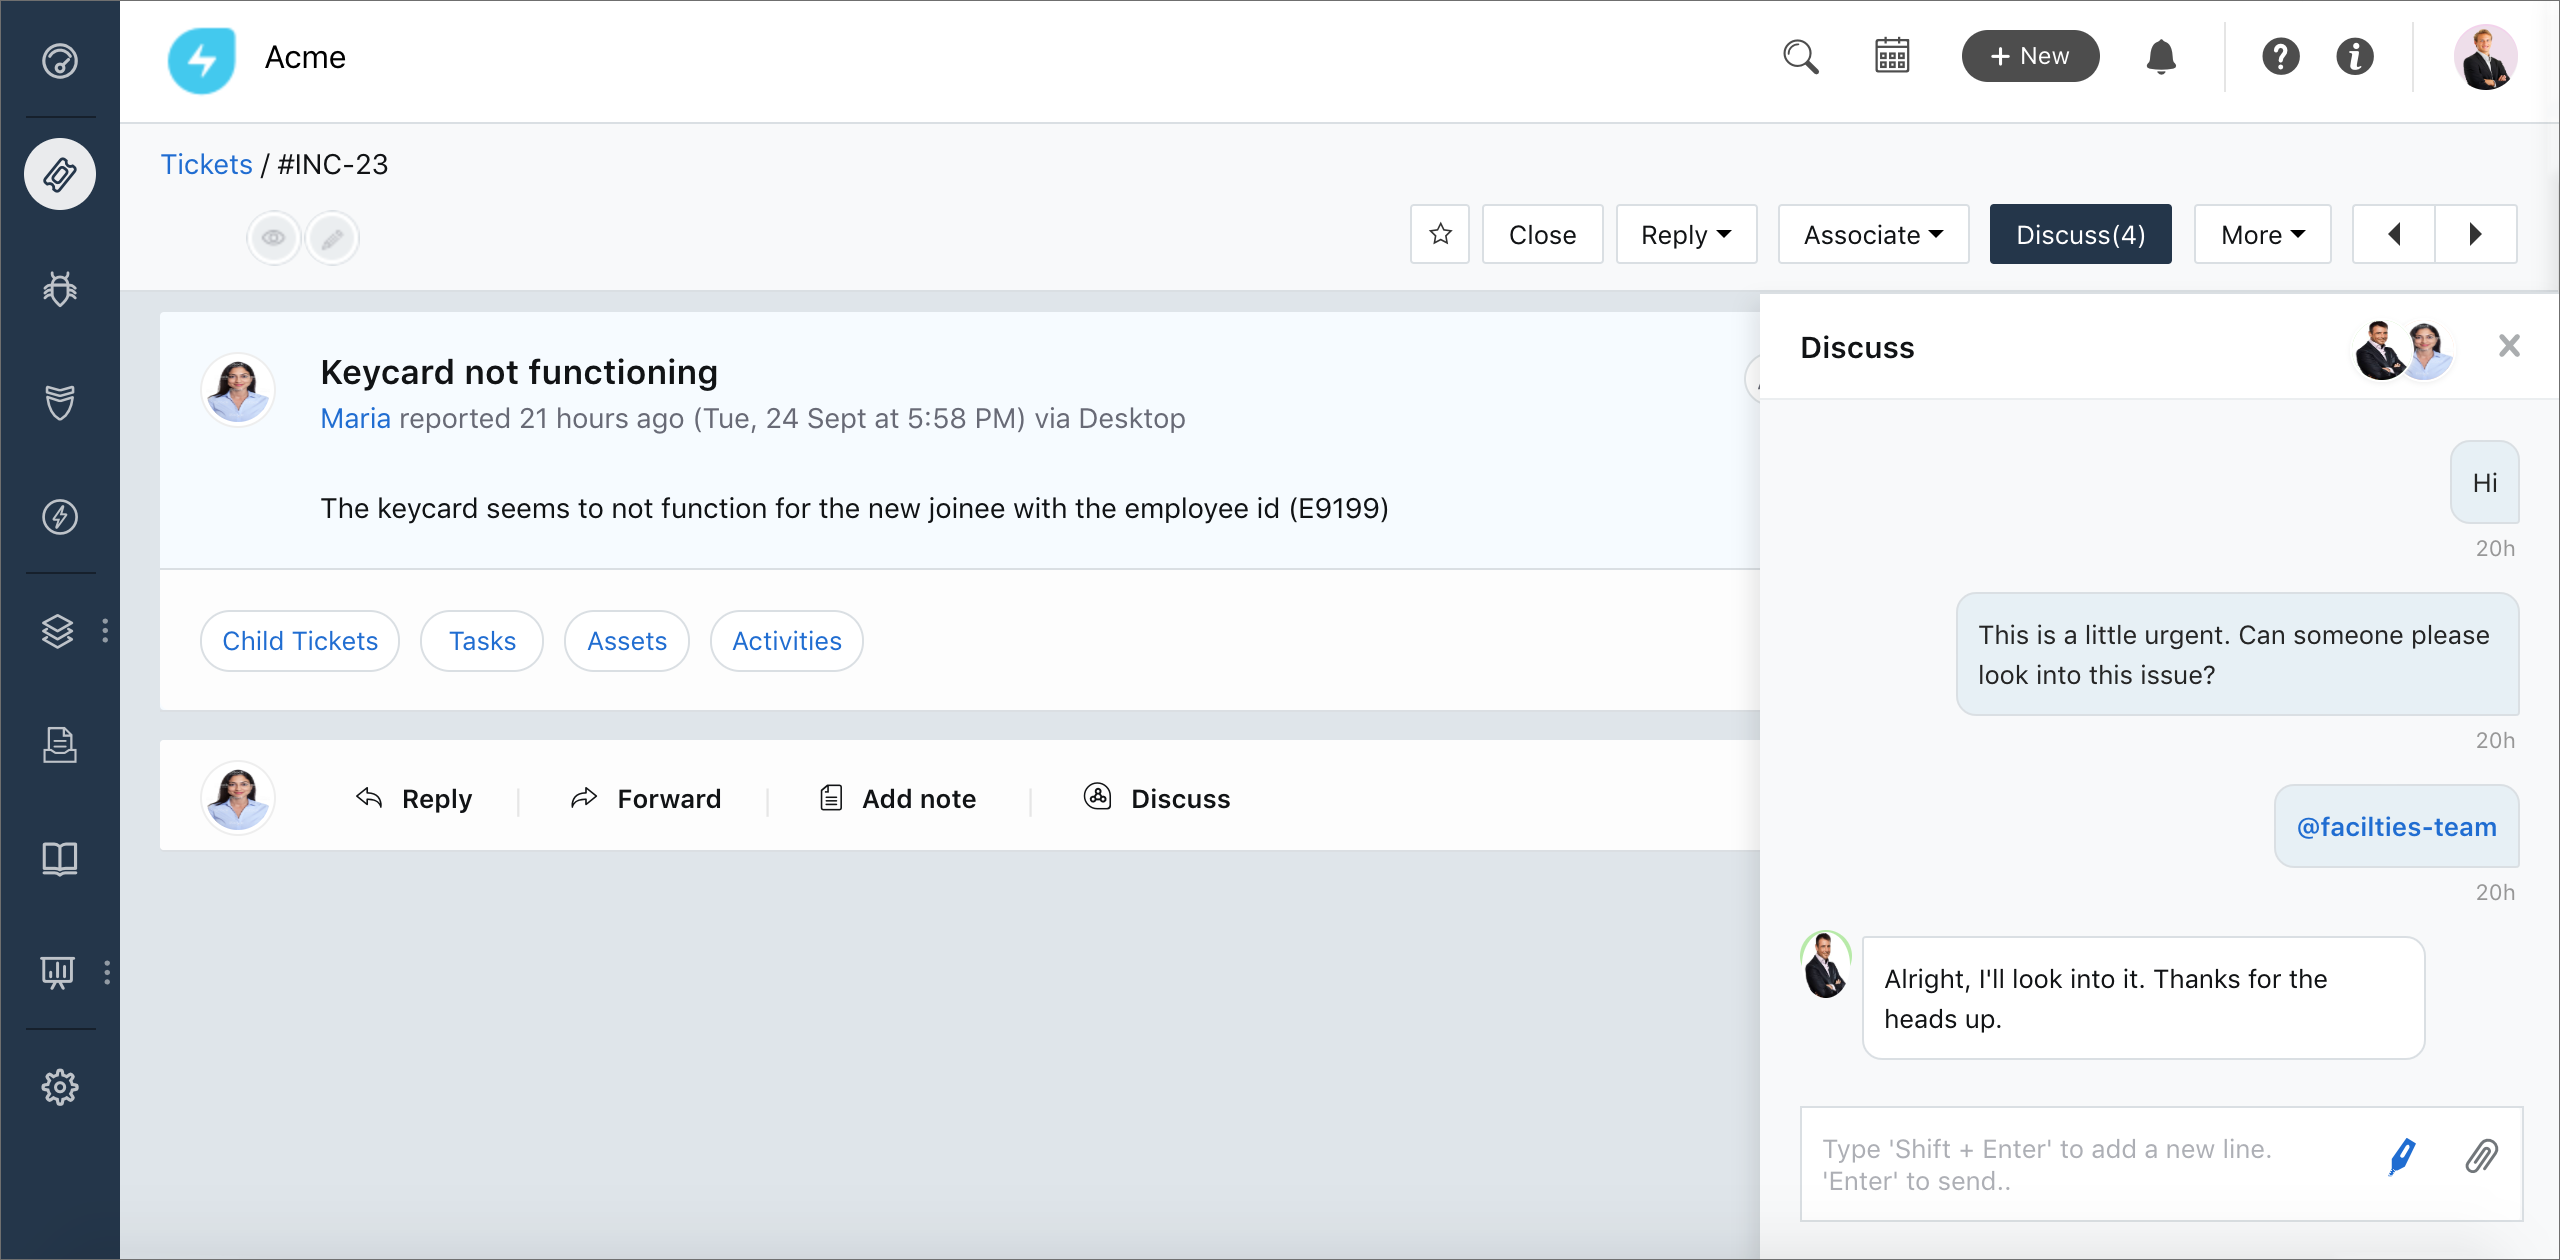Expand options dots beside Assets sidebar icon
Screen dimensions: 2560x1260
coord(105,631)
